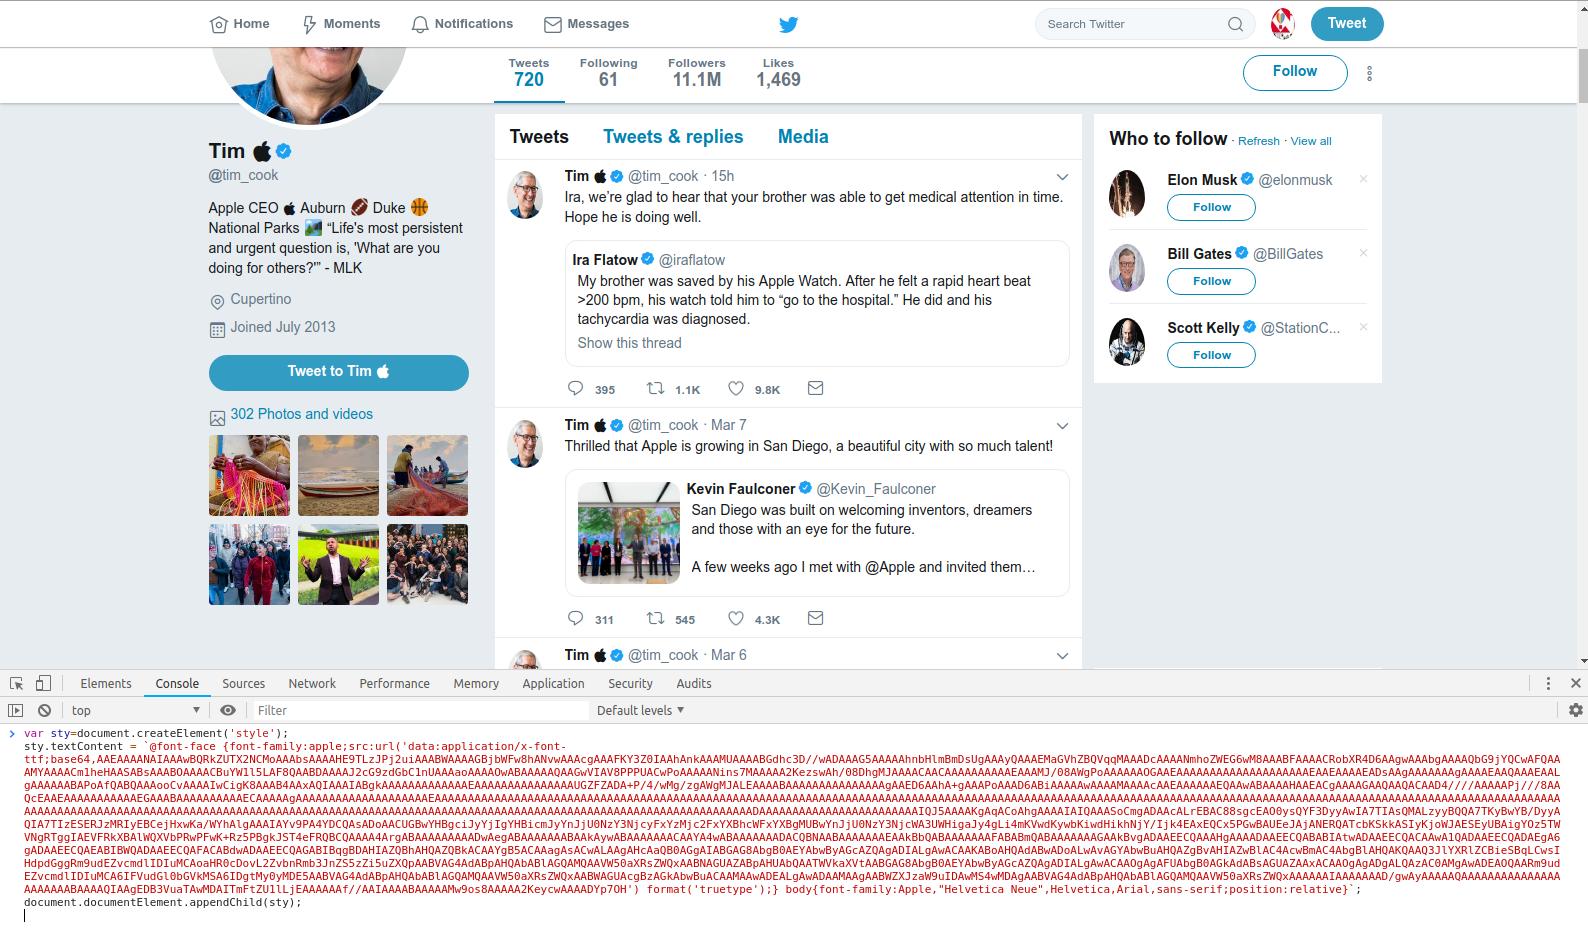The width and height of the screenshot is (1588, 937).
Task: Open the 'top' JavaScript context dropdown
Action: (135, 710)
